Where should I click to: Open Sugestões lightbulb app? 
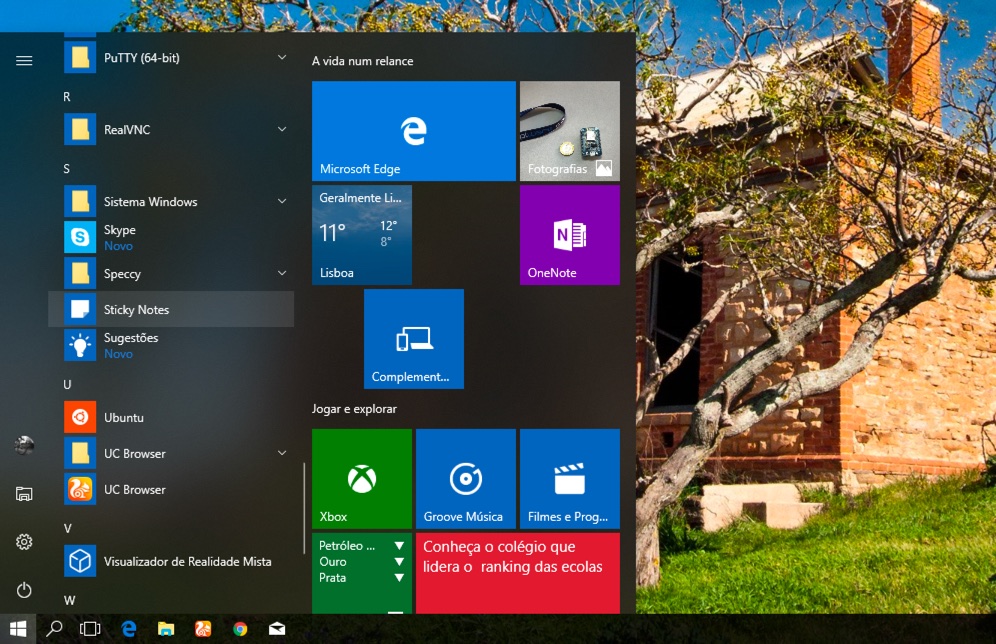[x=171, y=345]
